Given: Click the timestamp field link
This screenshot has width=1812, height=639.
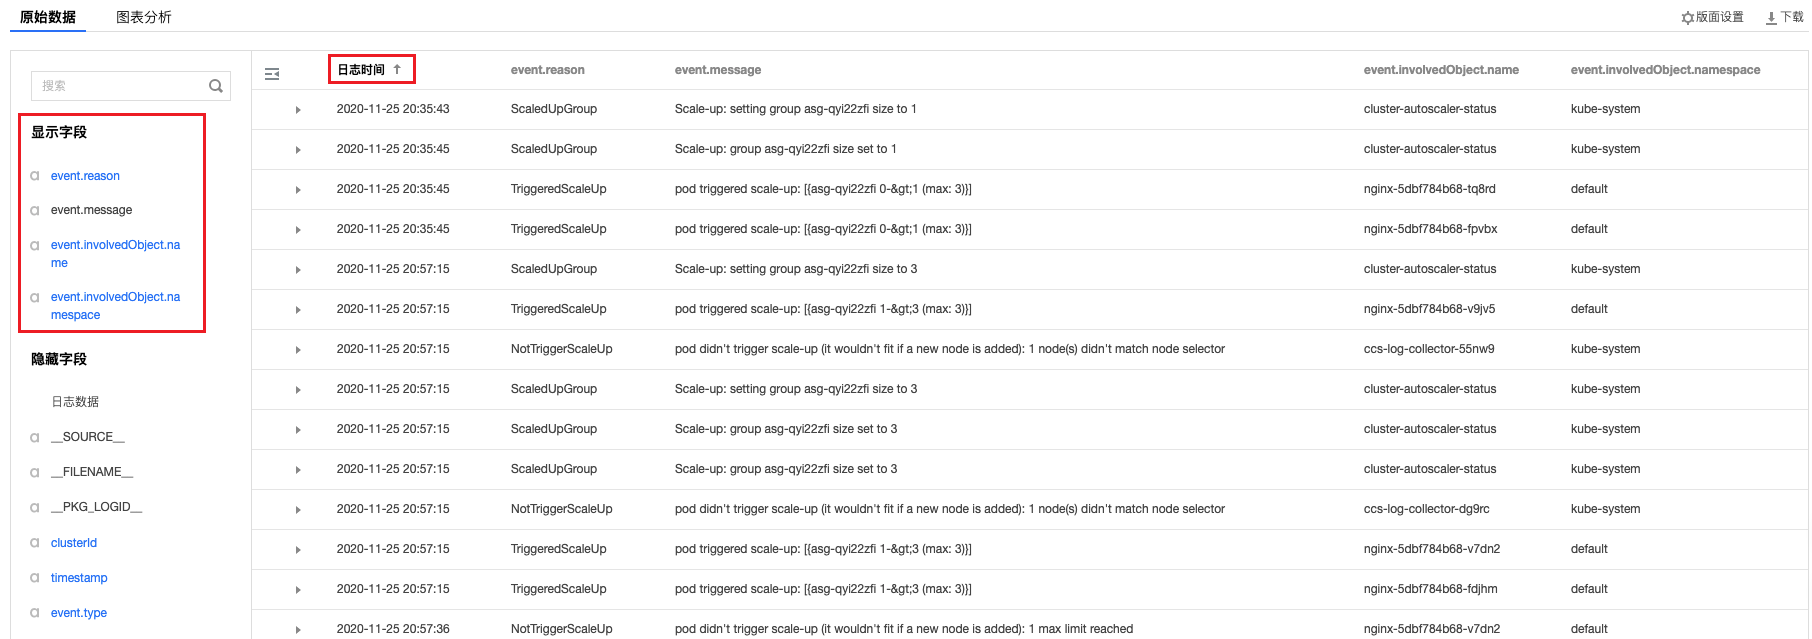Looking at the screenshot, I should pos(79,578).
